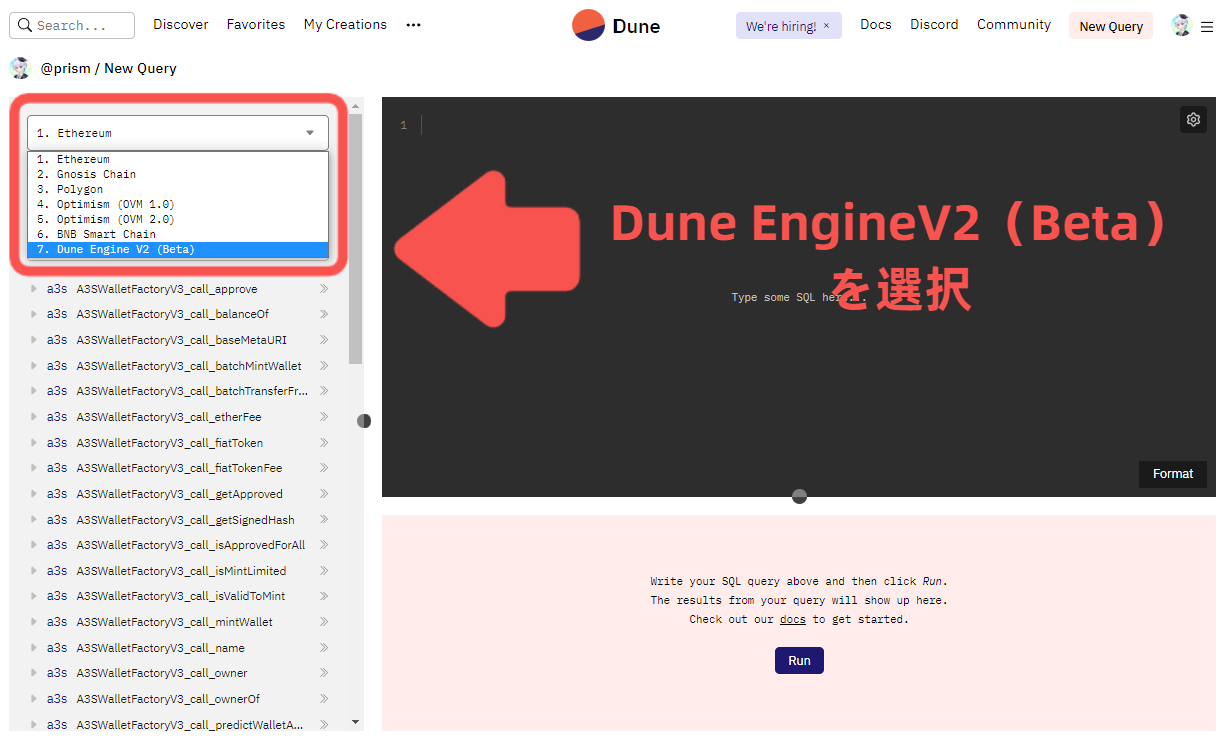Click the @prism avatar in the breadcrumb
This screenshot has width=1228, height=744.
[x=20, y=68]
